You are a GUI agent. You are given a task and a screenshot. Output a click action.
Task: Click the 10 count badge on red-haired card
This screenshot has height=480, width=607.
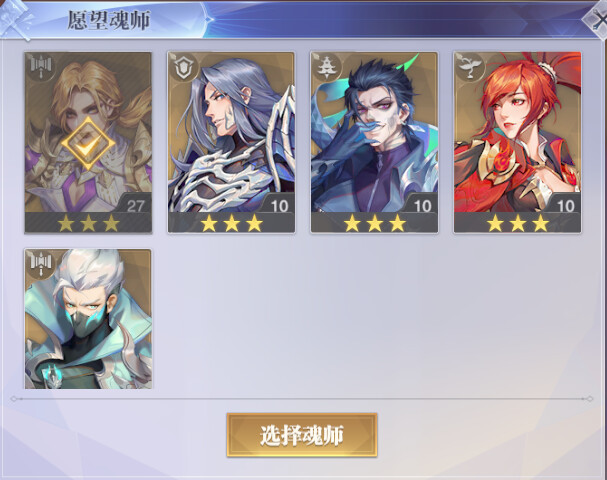pos(565,206)
